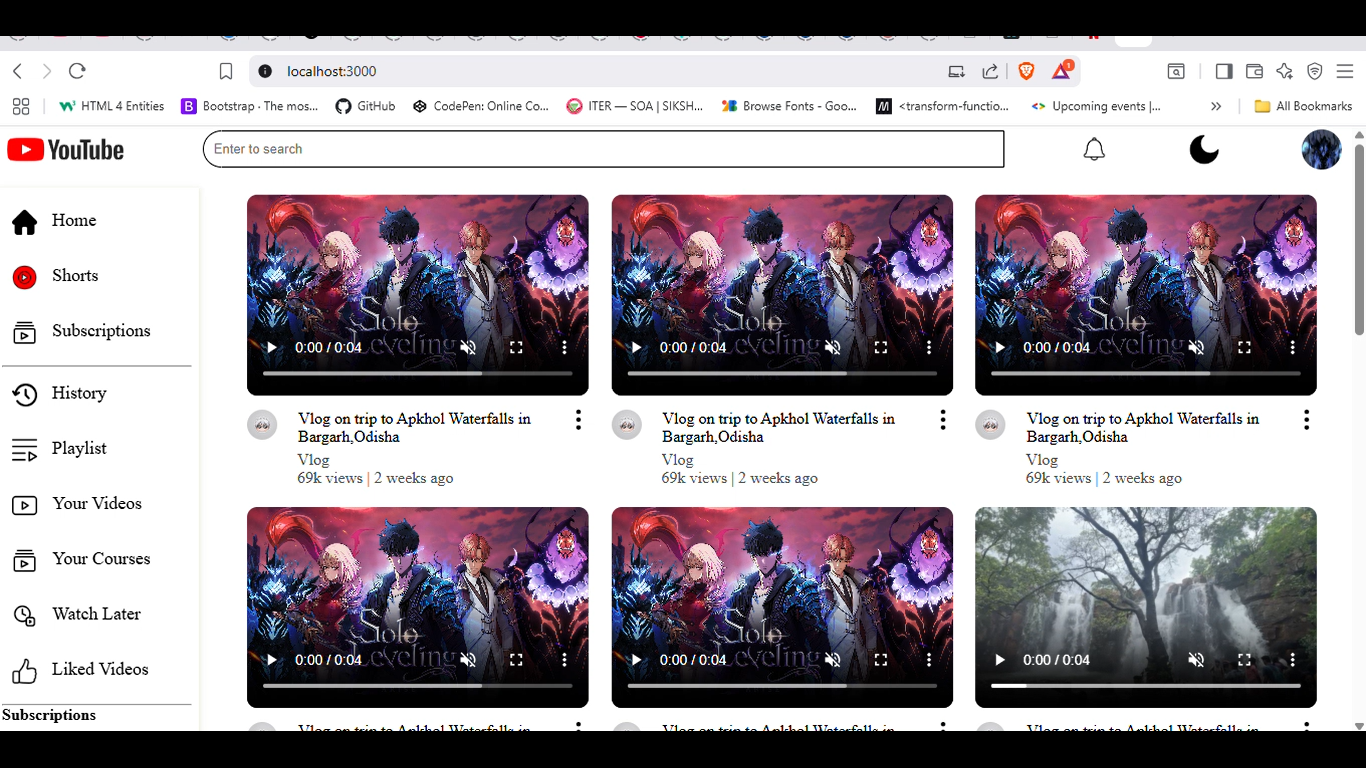
Task: Open the three-dot menu beside the middle top-row title
Action: tap(942, 421)
